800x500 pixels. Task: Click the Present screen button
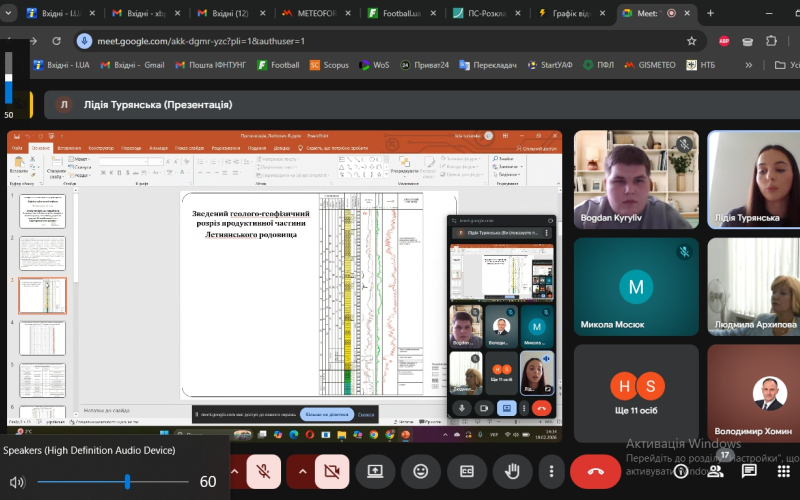(x=374, y=471)
